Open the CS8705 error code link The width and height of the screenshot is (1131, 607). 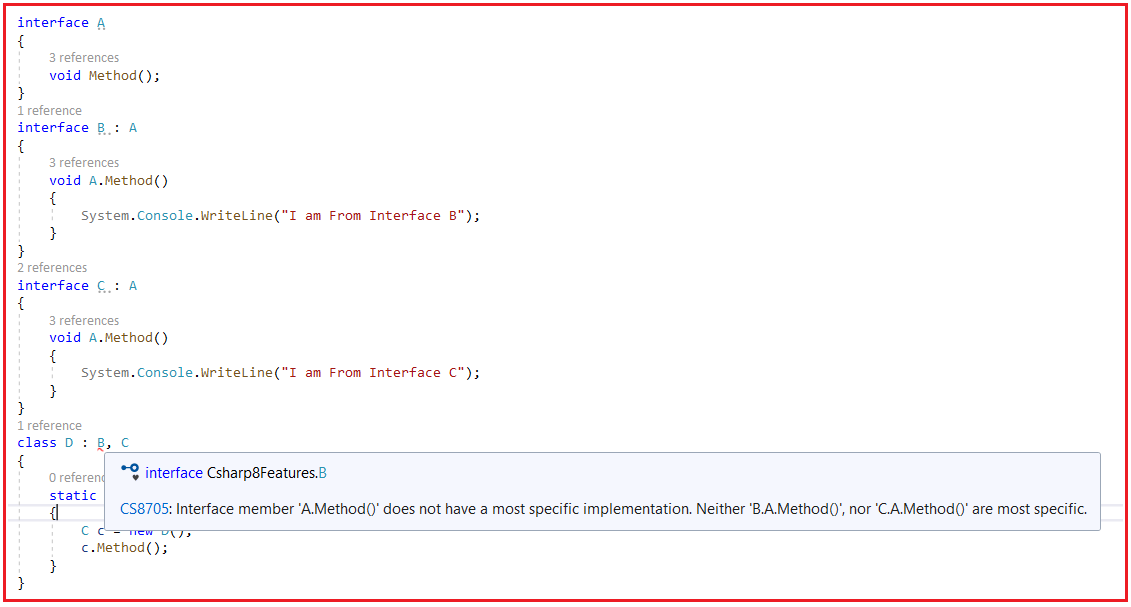pos(144,509)
